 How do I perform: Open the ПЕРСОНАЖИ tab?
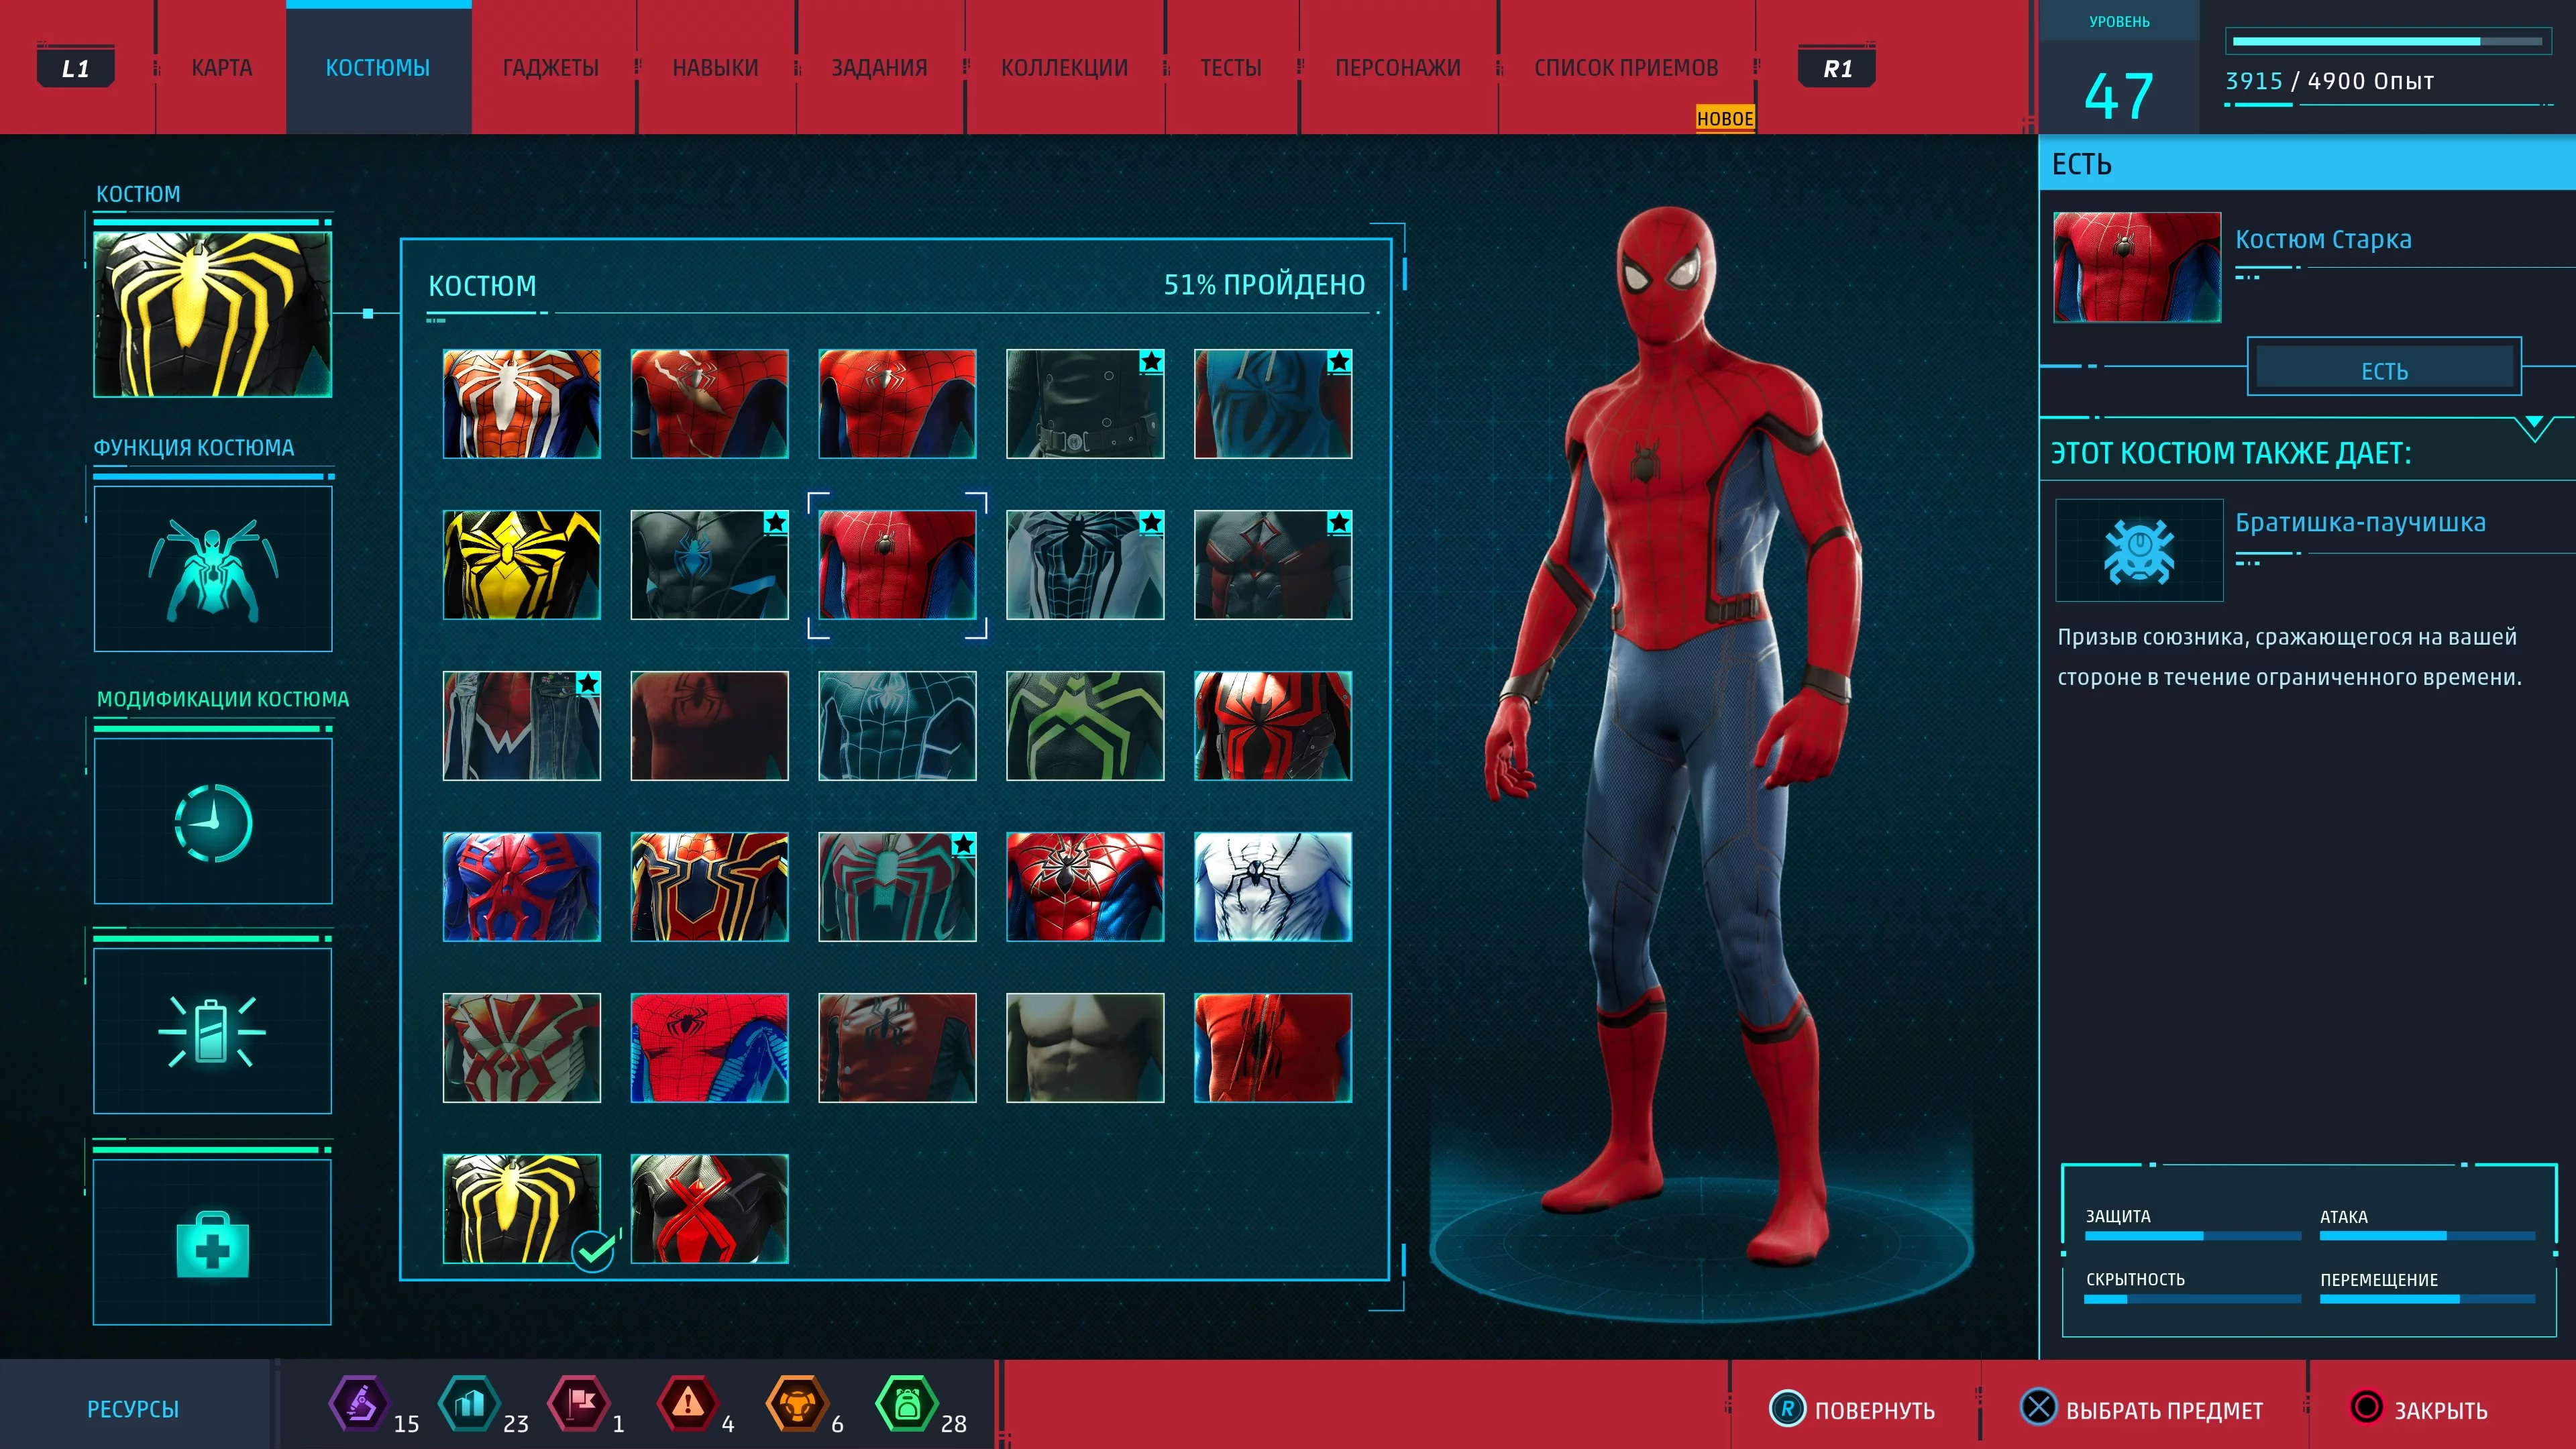[1397, 68]
